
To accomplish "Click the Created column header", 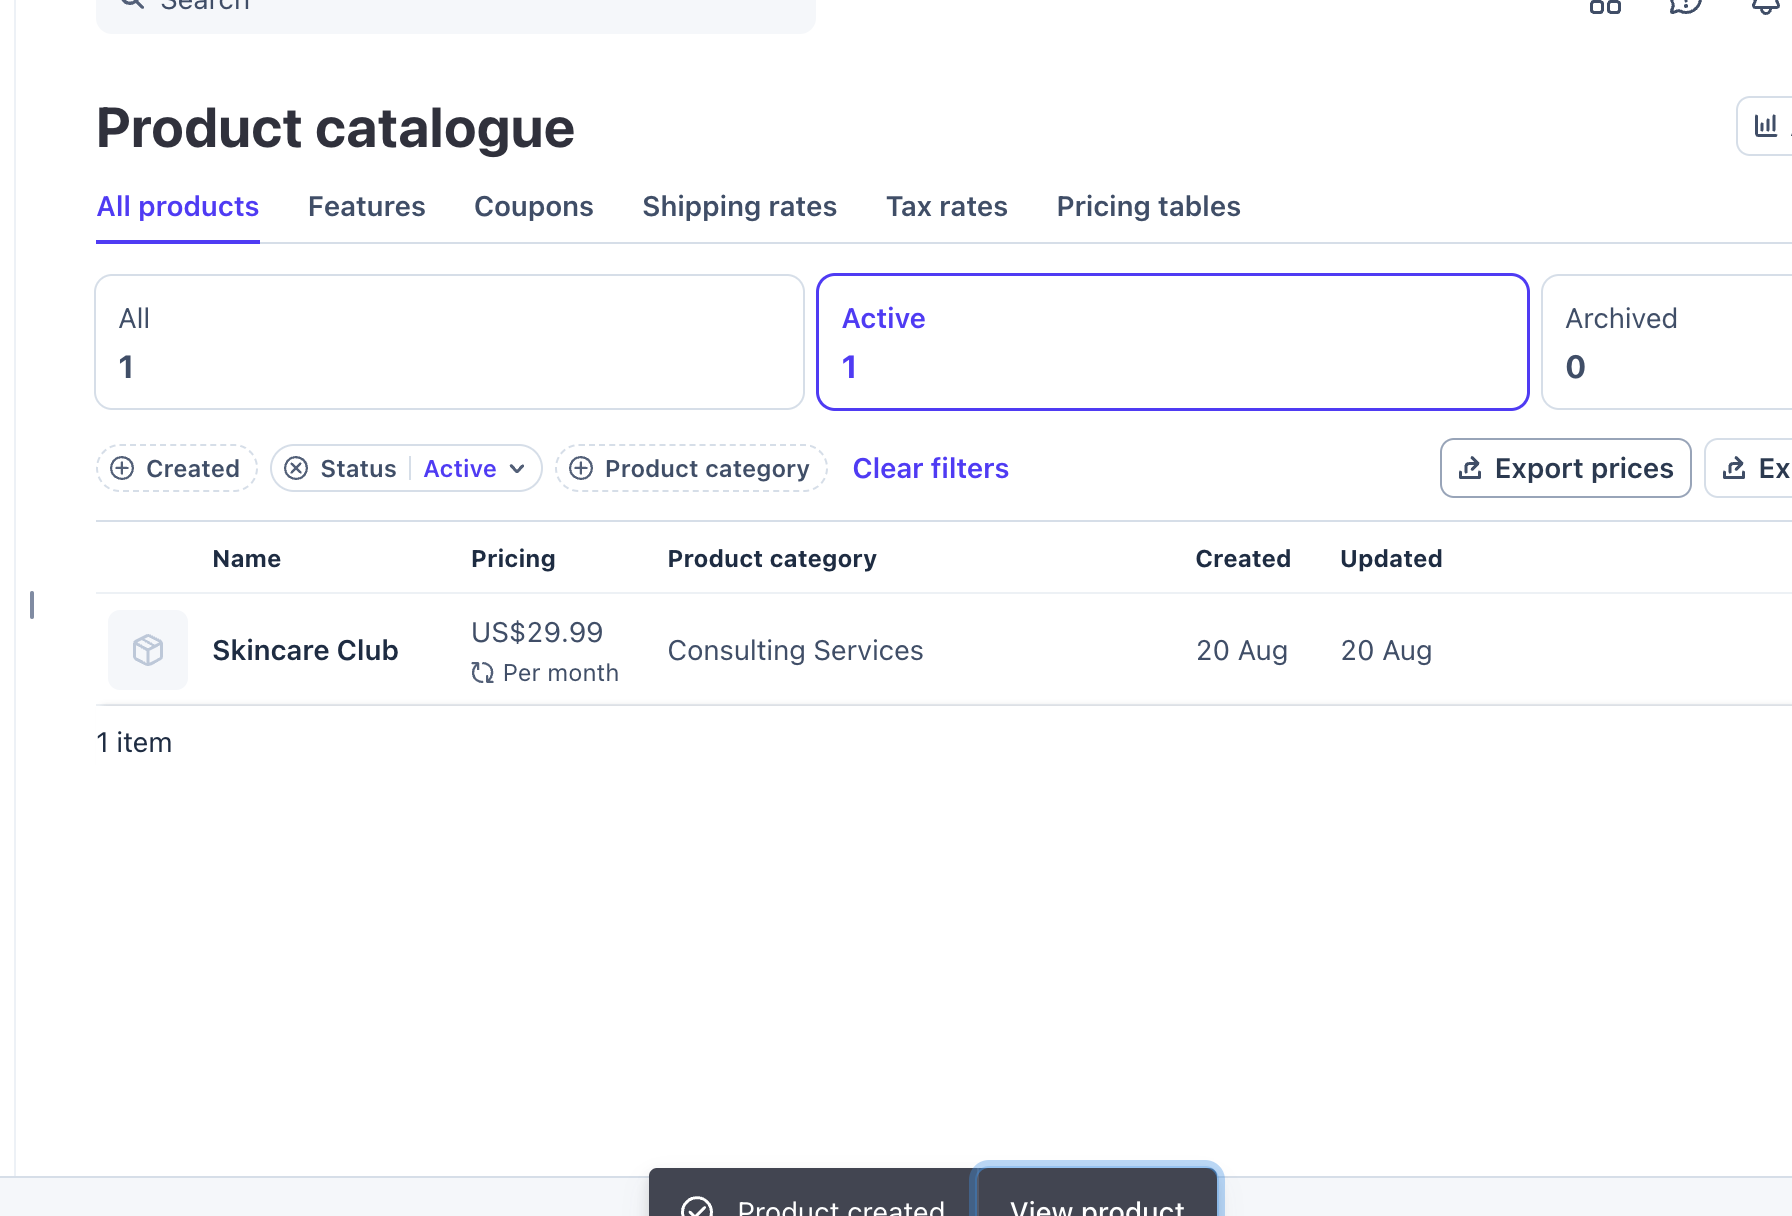I will pyautogui.click(x=1243, y=559).
